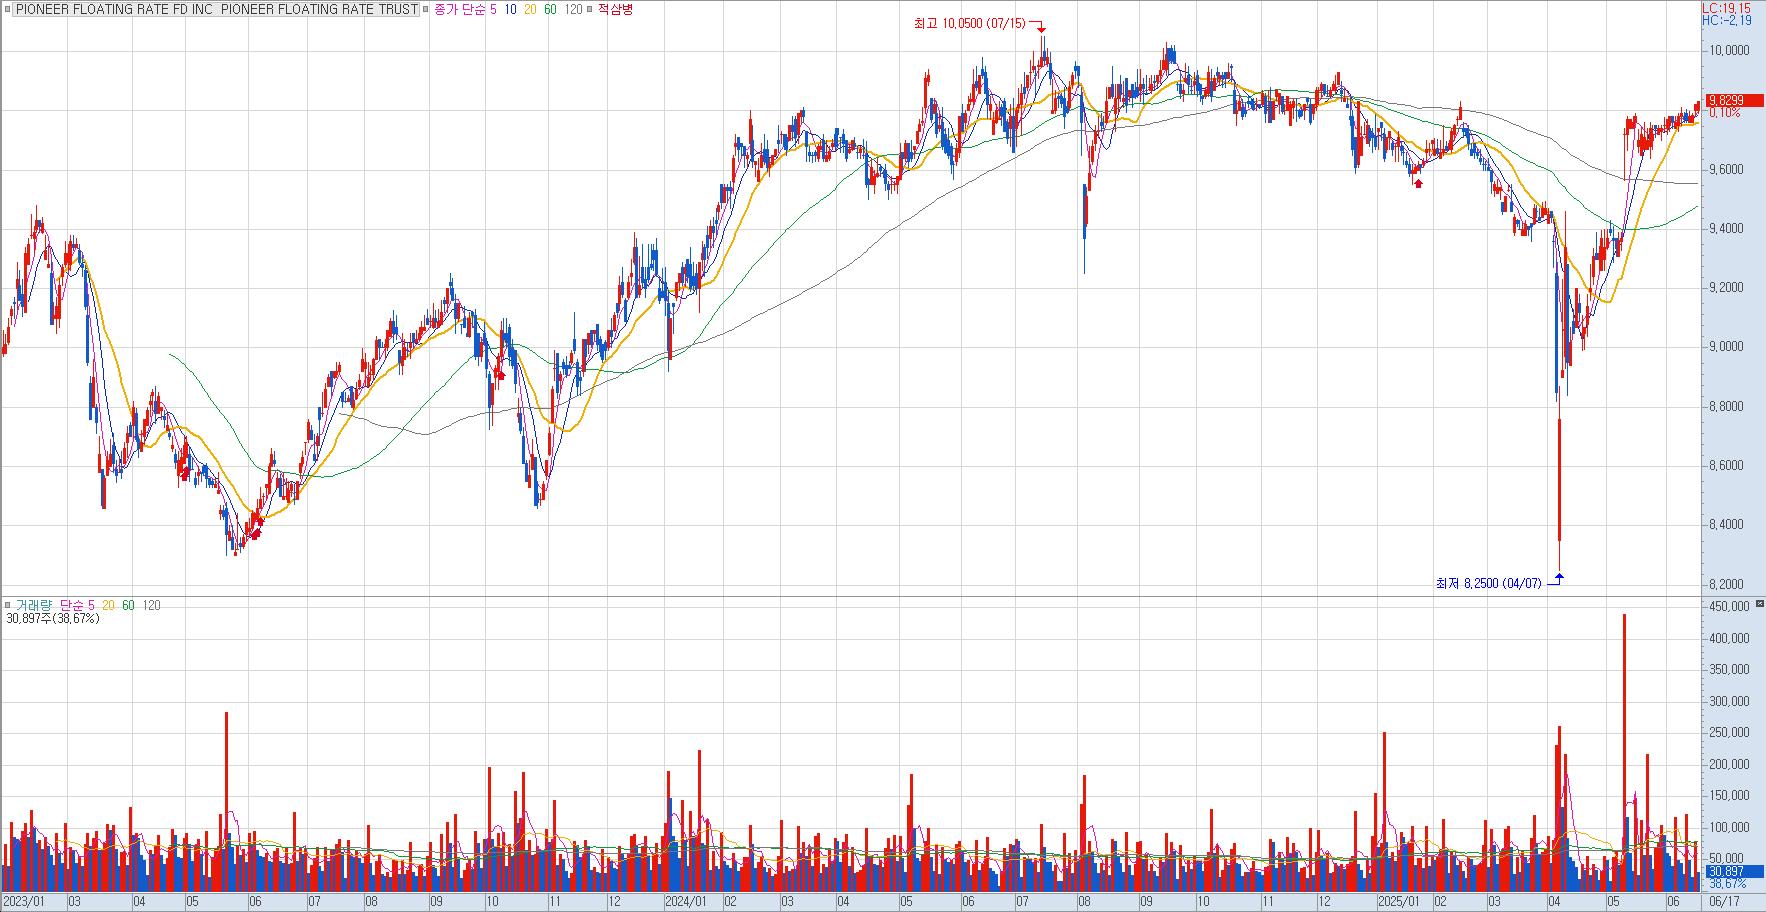The width and height of the screenshot is (1766, 912).
Task: Click the 2025/01 date axis label
Action: 1397,901
